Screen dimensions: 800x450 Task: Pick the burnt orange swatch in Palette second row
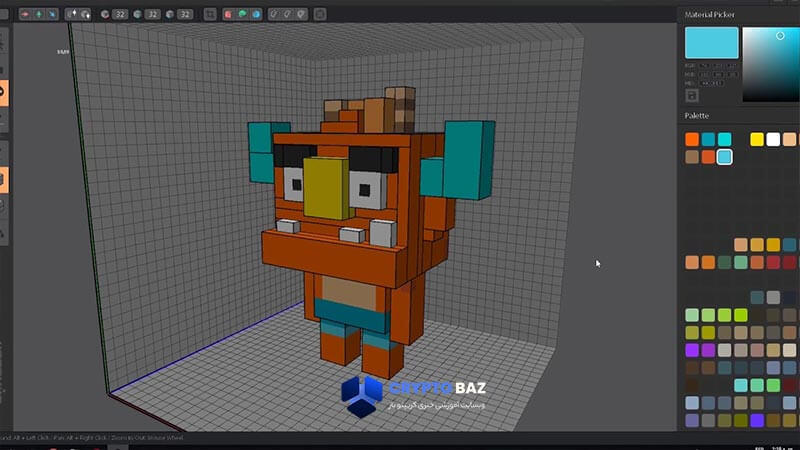click(708, 157)
